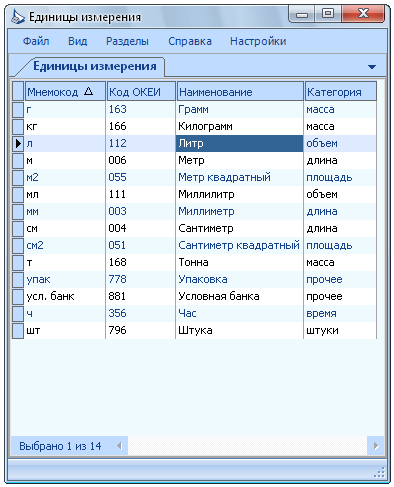Image resolution: width=394 pixels, height=487 pixels.
Task: Select the Литр name cell
Action: coord(240,144)
